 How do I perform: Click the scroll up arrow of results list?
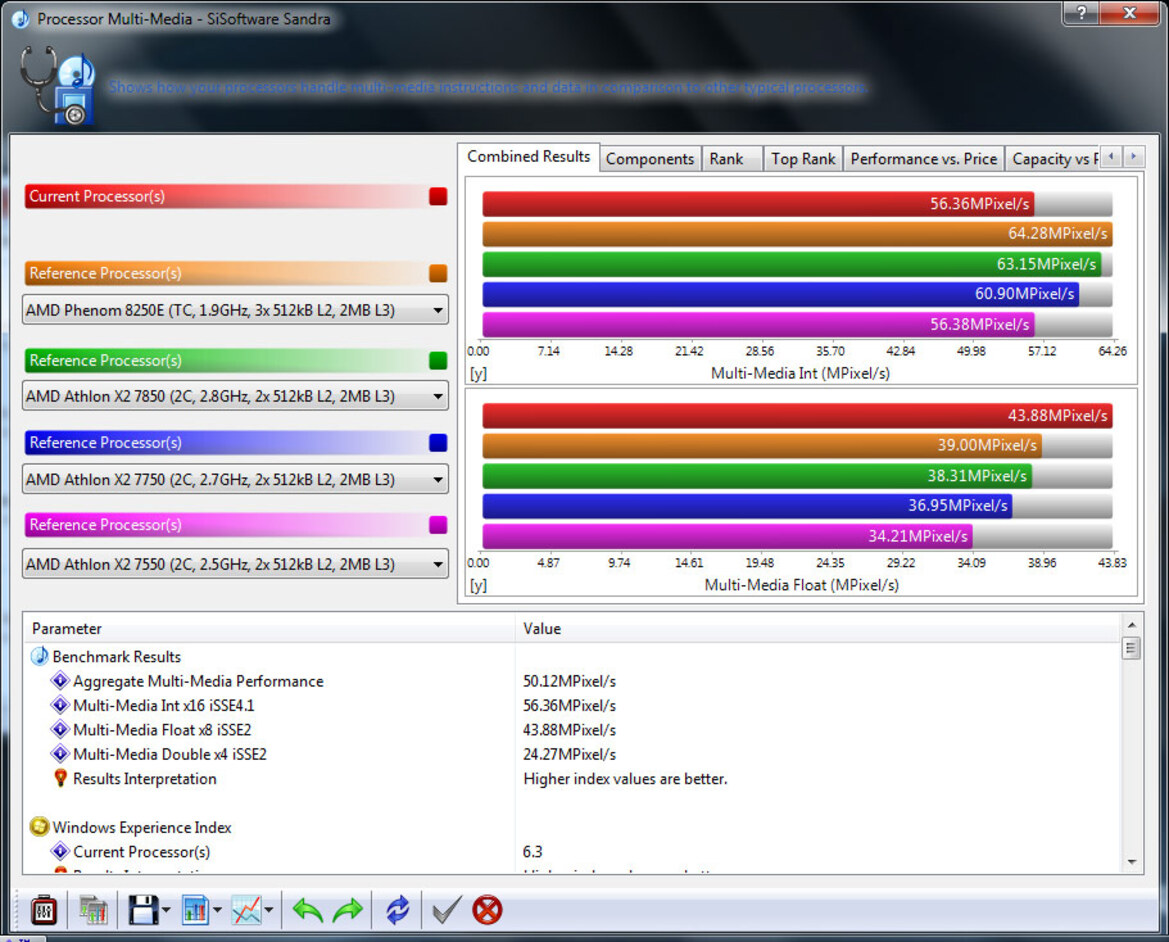click(x=1131, y=625)
